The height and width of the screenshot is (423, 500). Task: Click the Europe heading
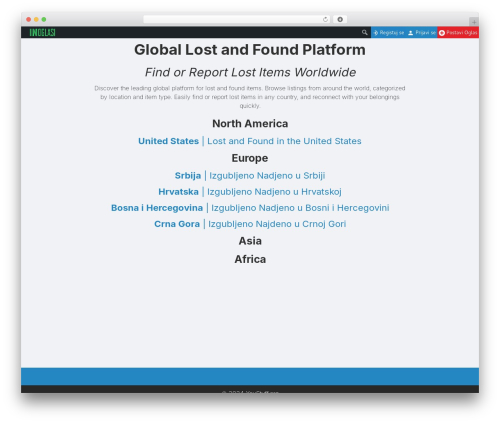point(250,158)
